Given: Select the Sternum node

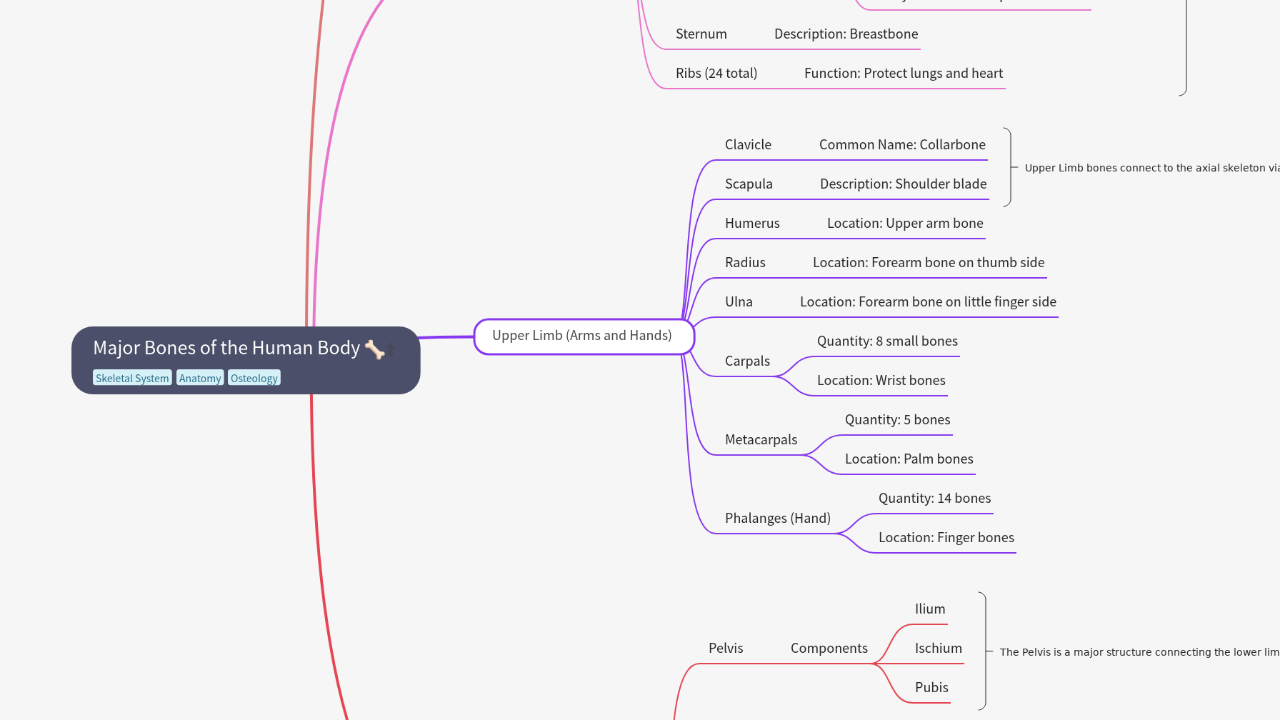Looking at the screenshot, I should click(701, 34).
